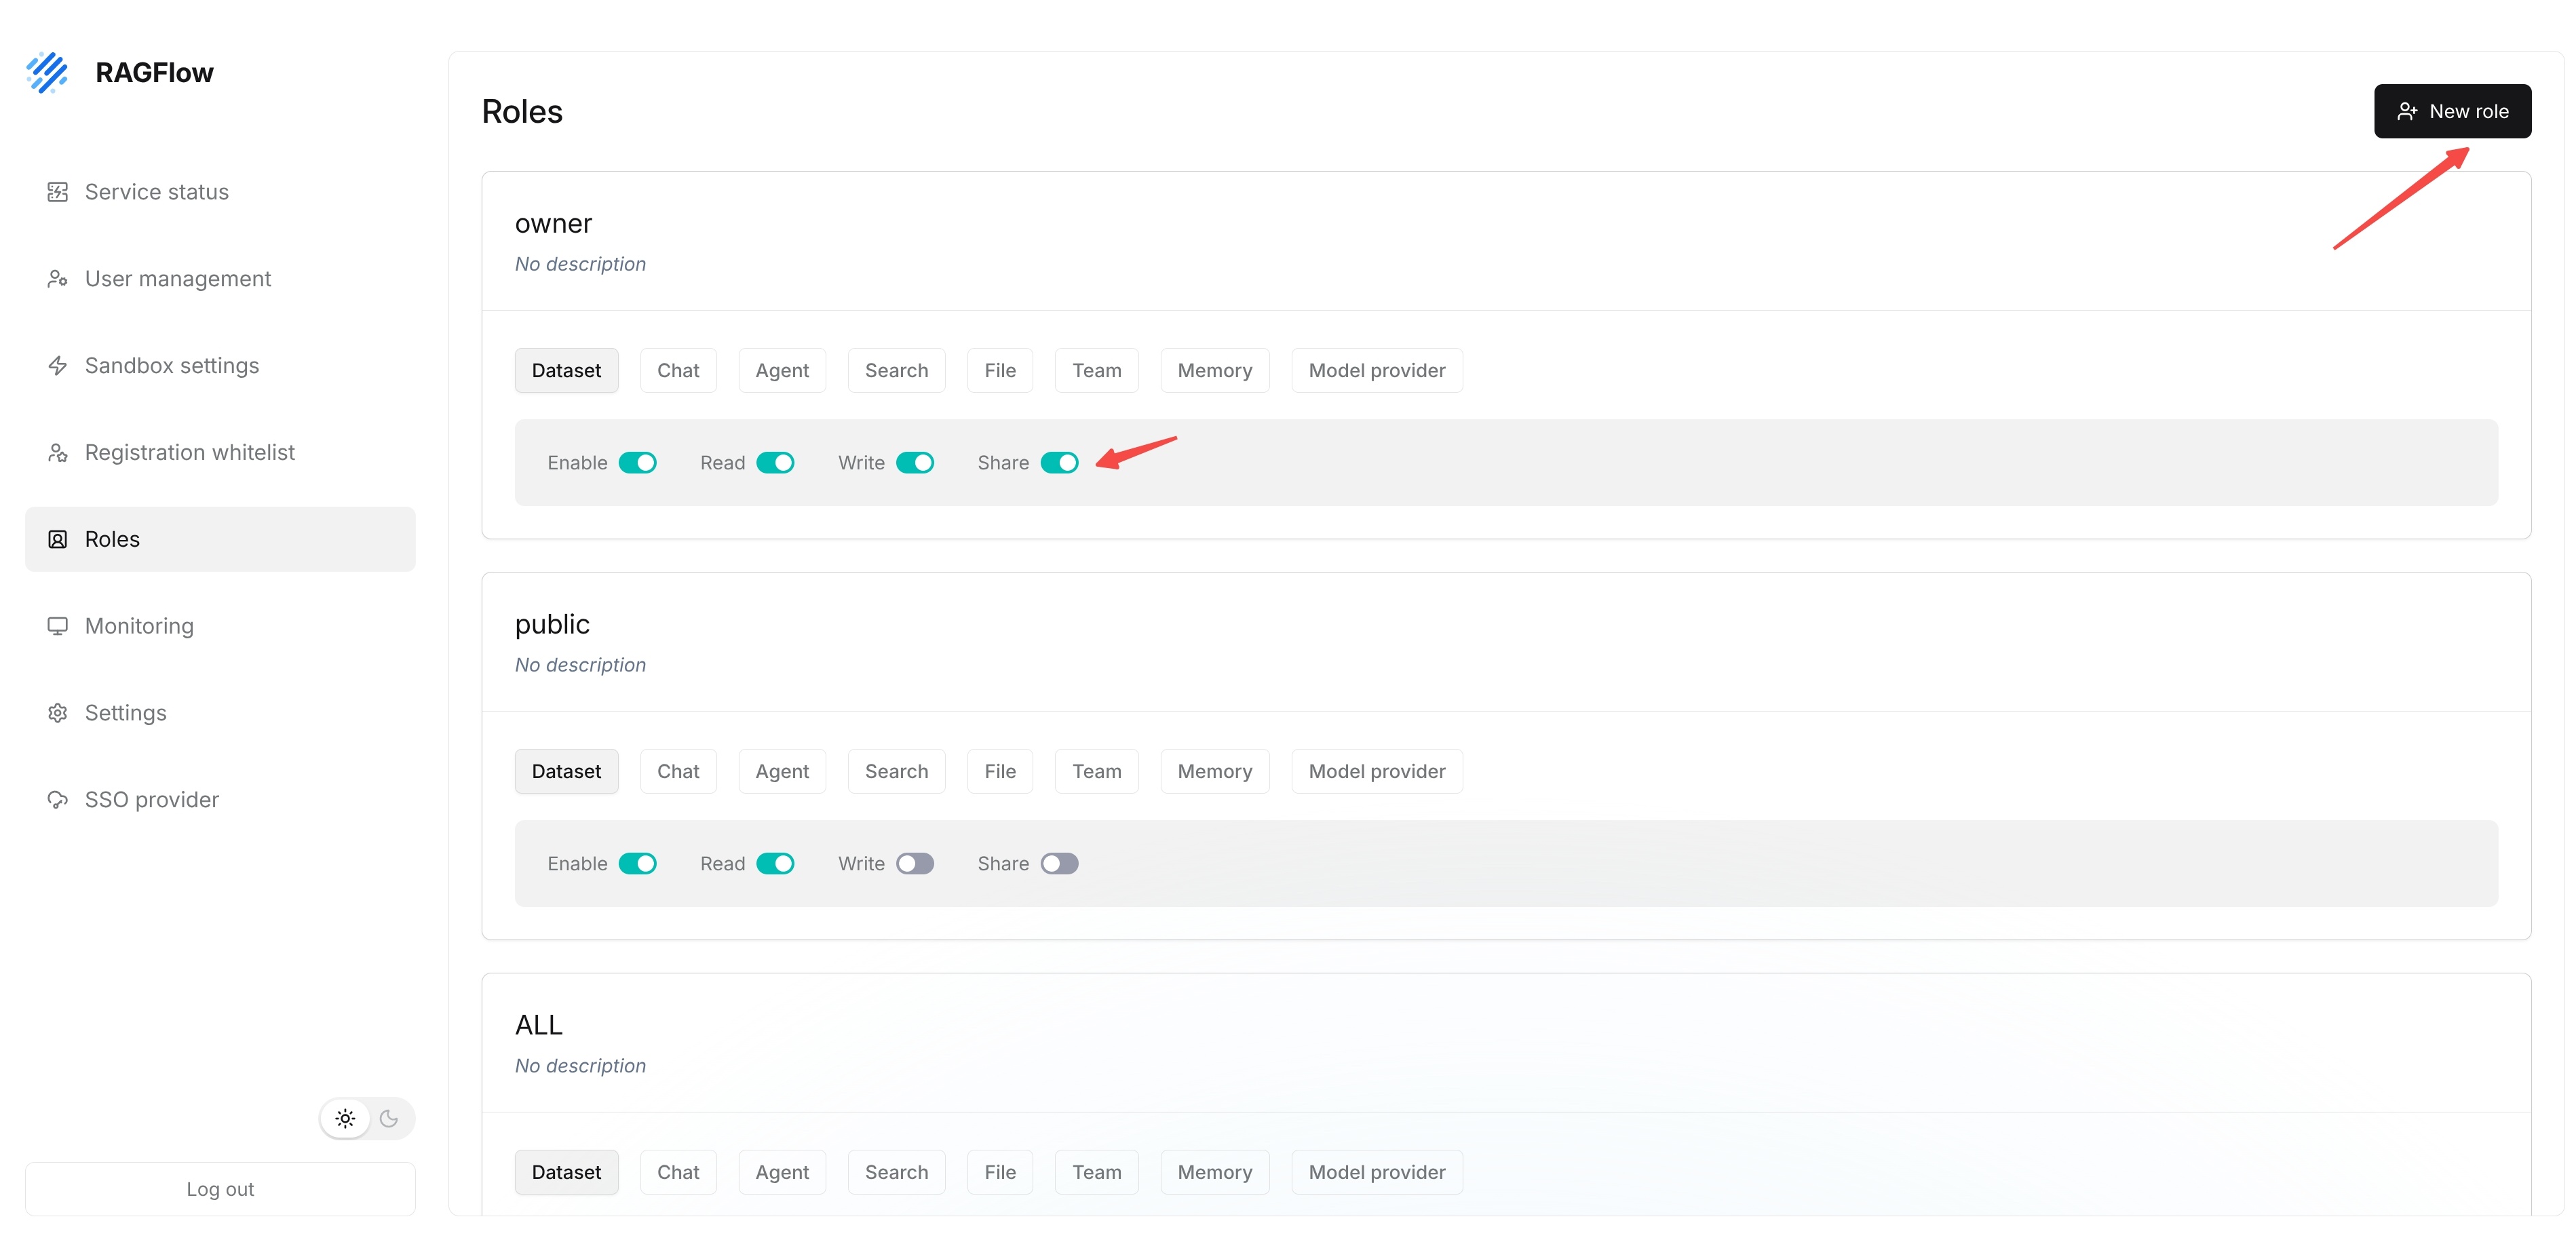Click No description under public role
This screenshot has height=1240, width=2576.
580,665
